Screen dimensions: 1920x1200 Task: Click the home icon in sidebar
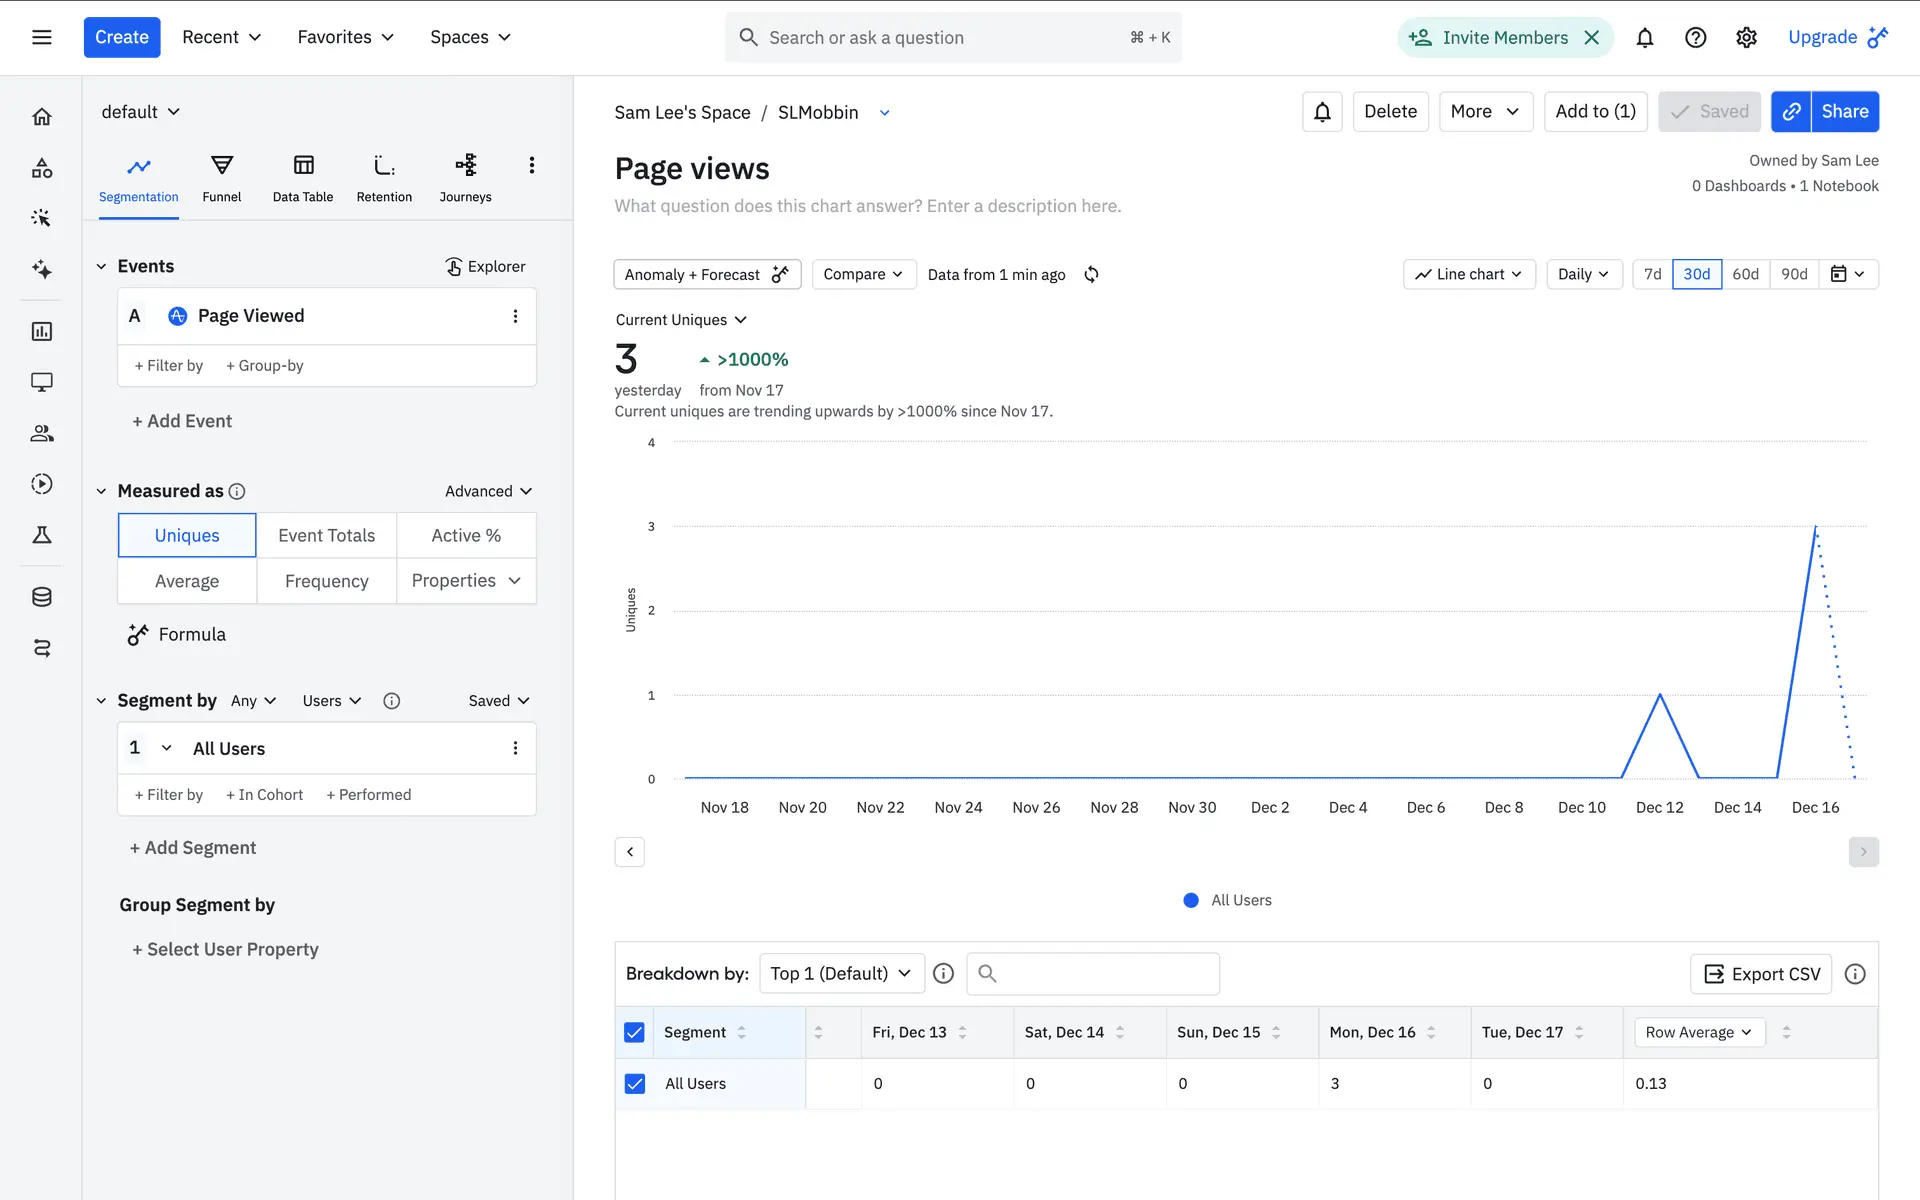[41, 117]
